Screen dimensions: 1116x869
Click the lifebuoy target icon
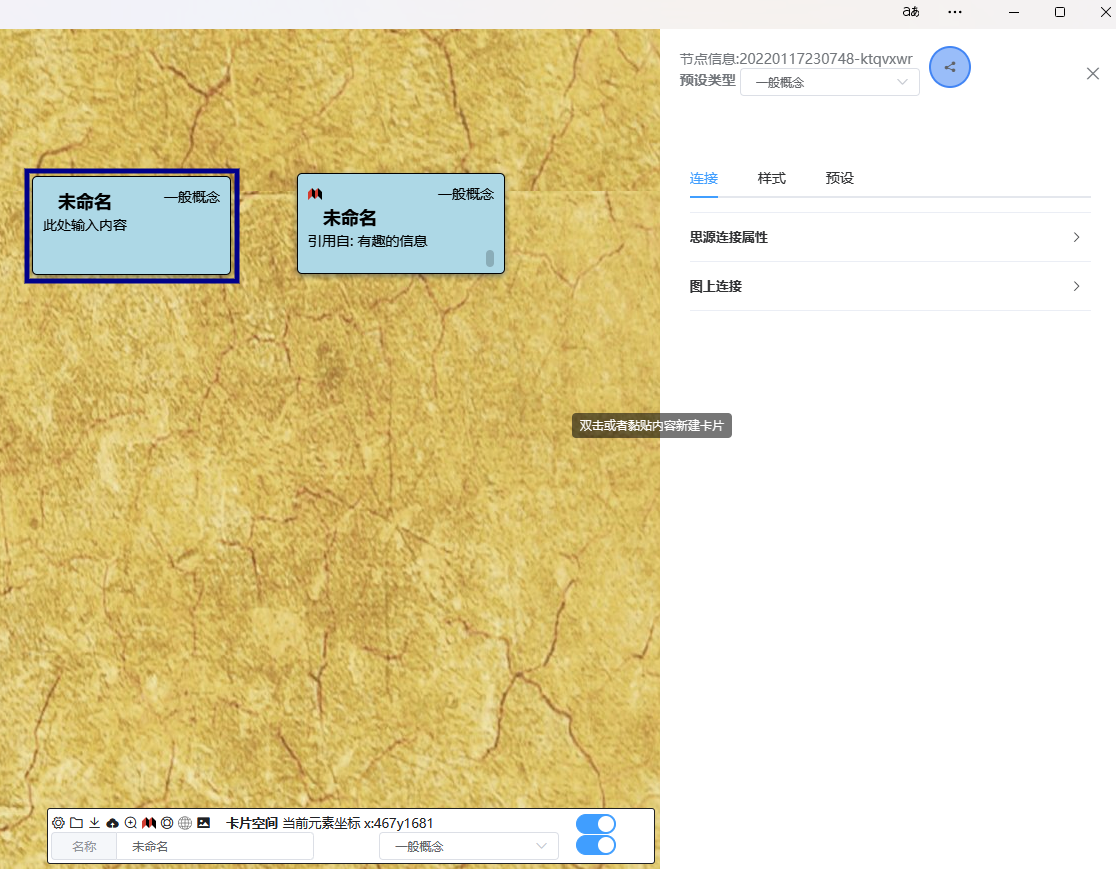coord(167,823)
